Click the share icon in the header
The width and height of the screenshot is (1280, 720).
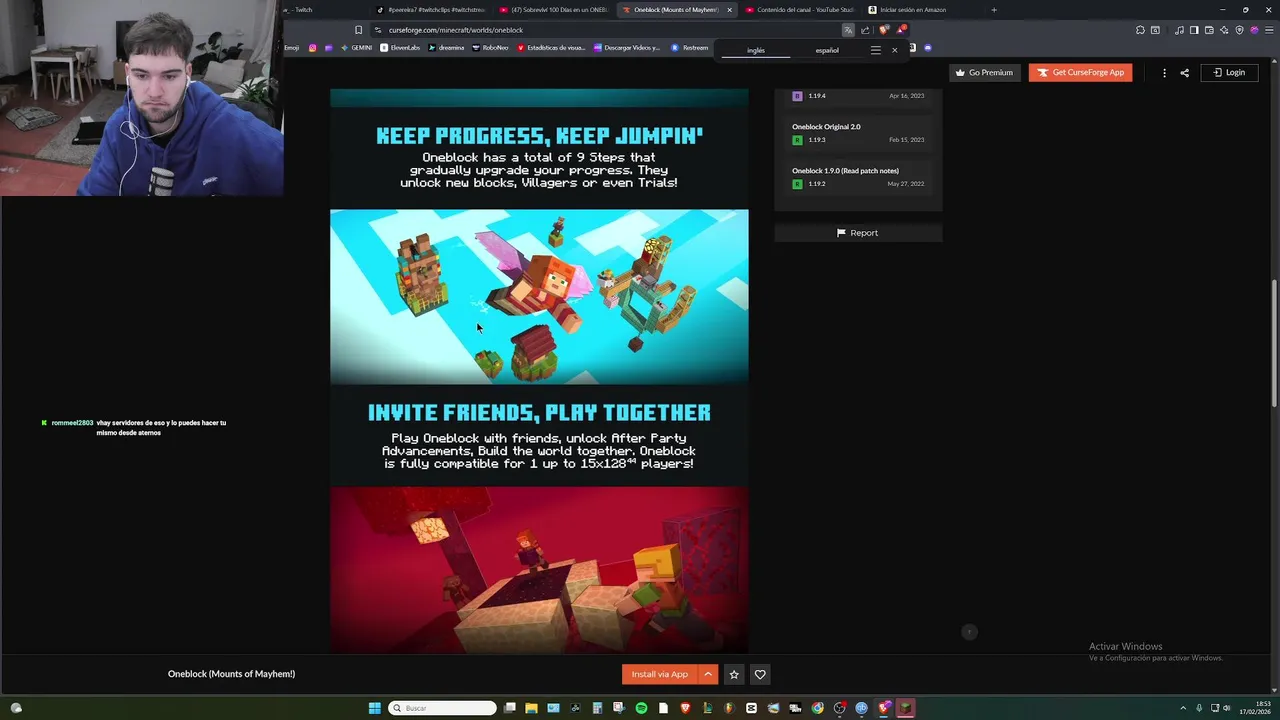tap(1184, 72)
